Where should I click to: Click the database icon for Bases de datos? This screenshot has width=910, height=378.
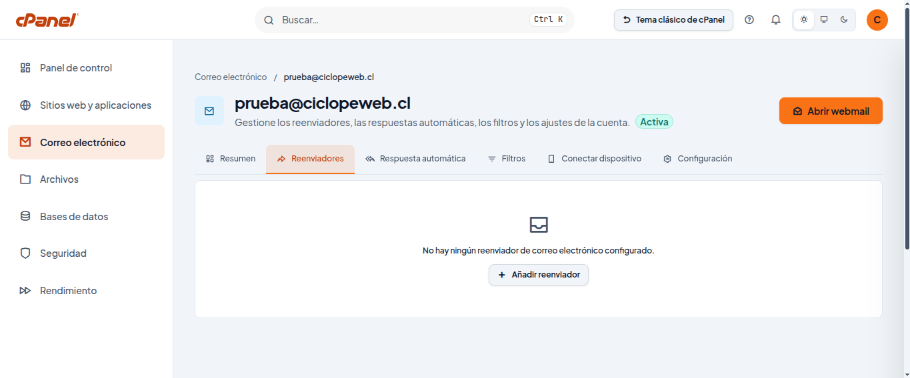click(25, 217)
